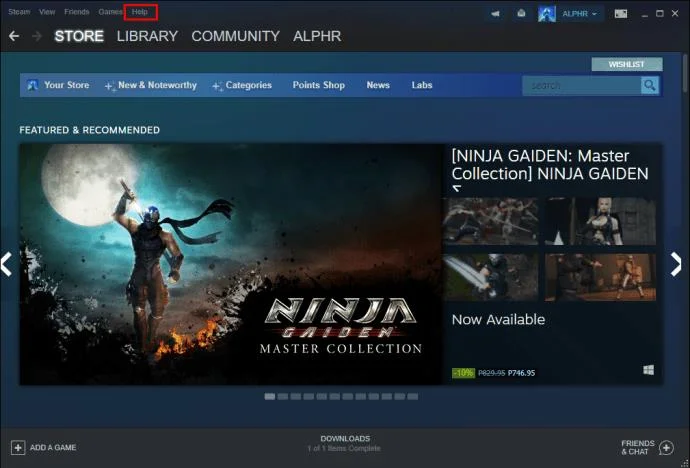The height and width of the screenshot is (468, 690).
Task: Open the WISHLIST button
Action: [x=627, y=64]
